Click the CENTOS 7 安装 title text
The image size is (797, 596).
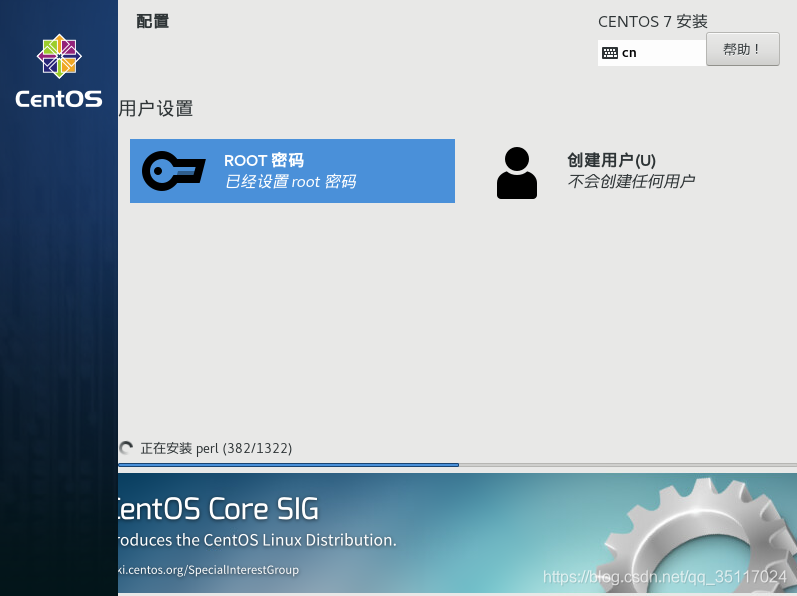(x=653, y=21)
